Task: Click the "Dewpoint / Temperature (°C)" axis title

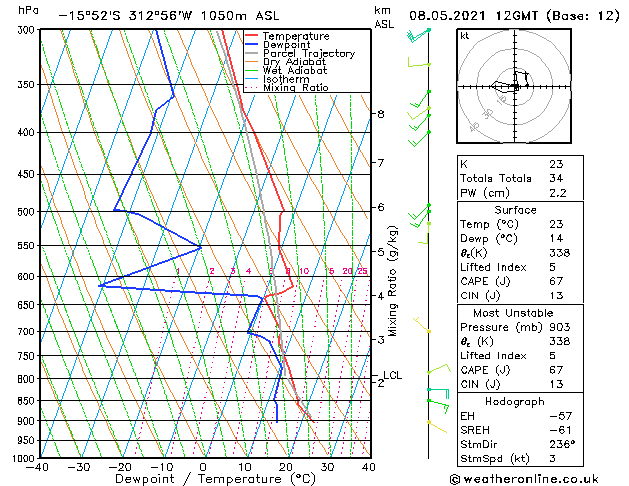Action: (x=215, y=479)
